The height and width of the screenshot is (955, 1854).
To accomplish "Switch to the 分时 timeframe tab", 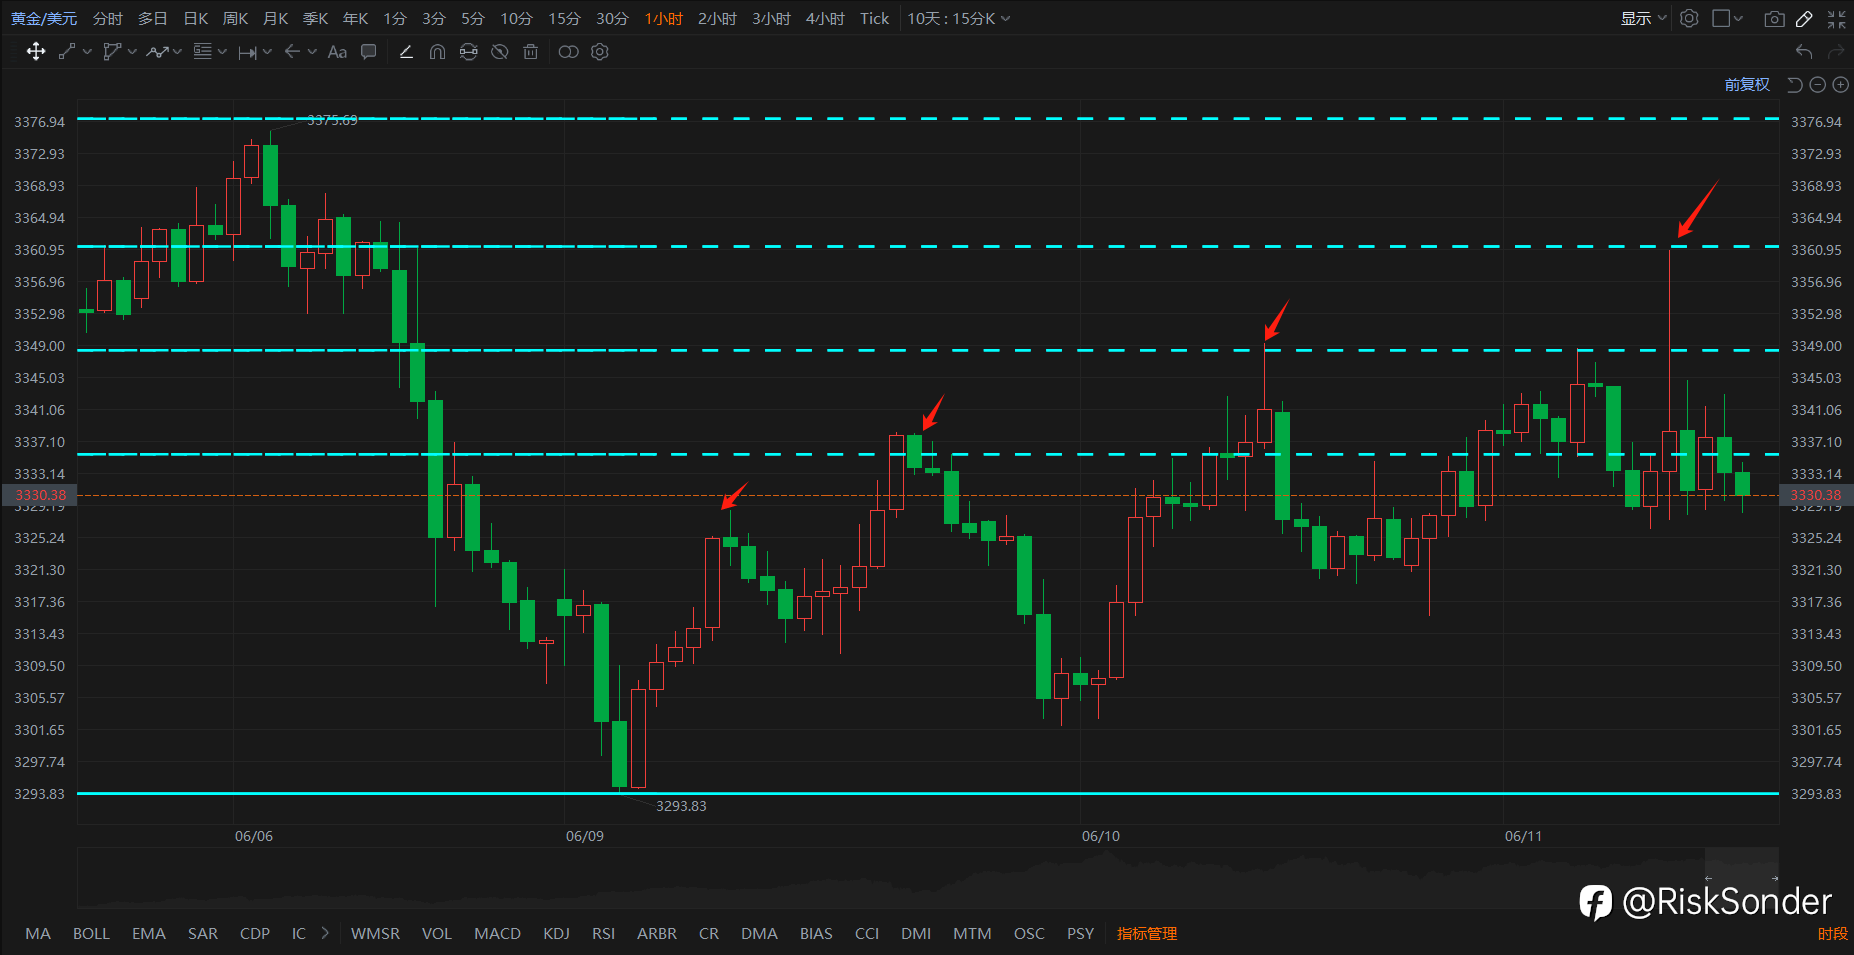I will pyautogui.click(x=108, y=18).
